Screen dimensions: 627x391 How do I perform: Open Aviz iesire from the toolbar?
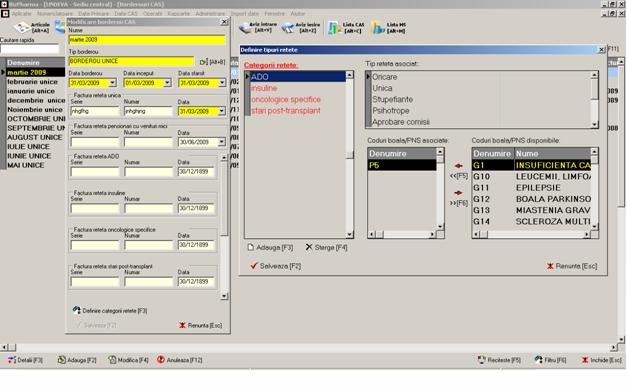point(287,28)
